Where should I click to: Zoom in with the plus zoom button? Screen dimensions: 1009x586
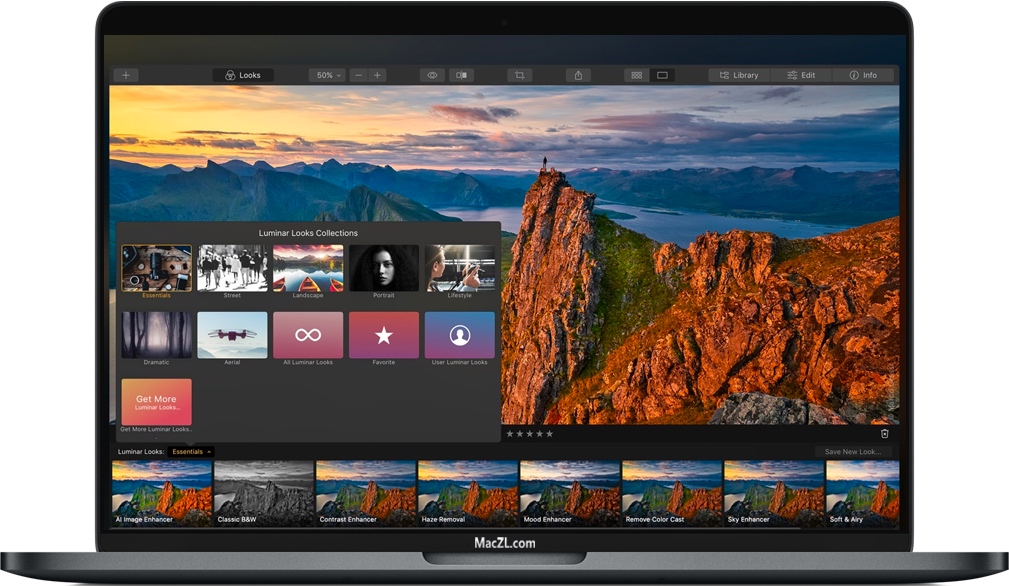(377, 75)
